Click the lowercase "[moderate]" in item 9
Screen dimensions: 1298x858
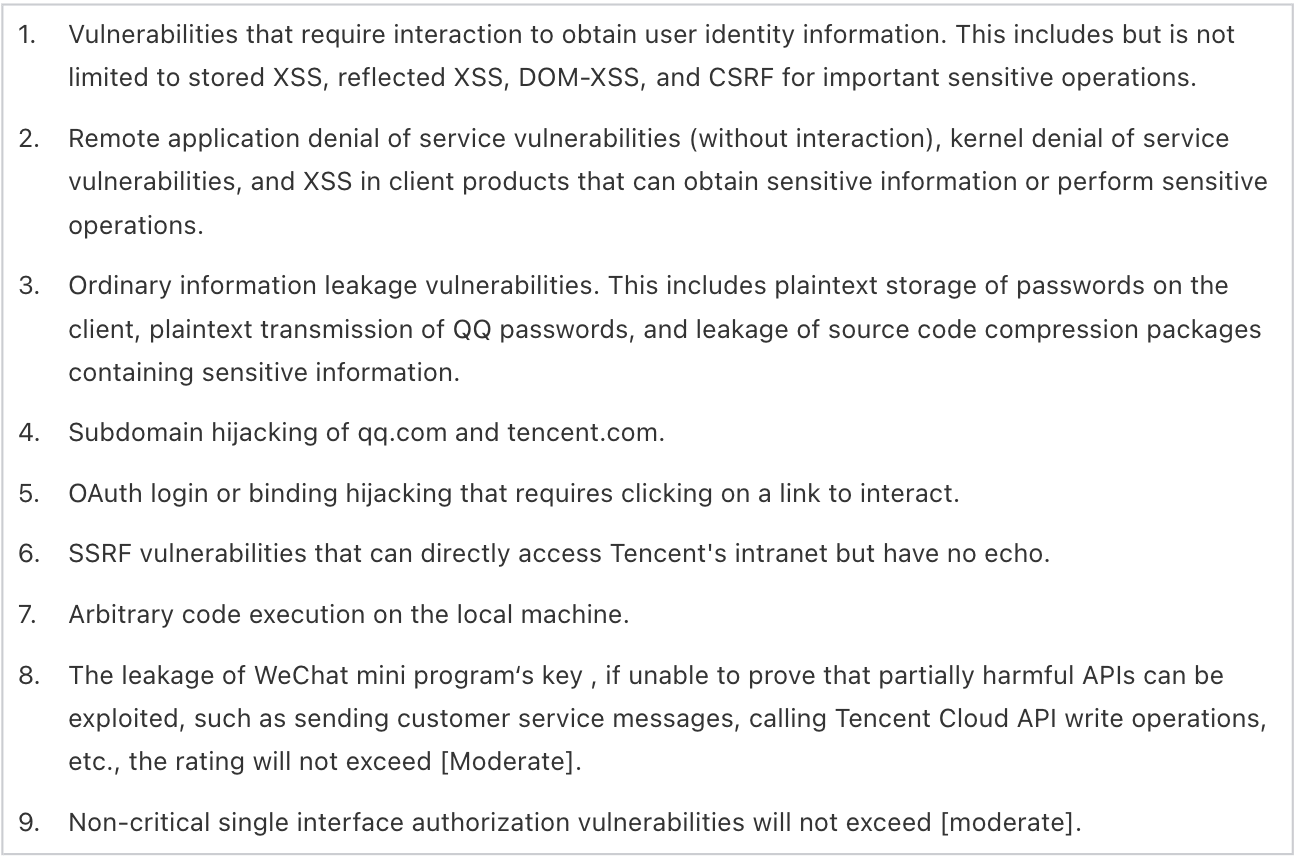(1011, 824)
